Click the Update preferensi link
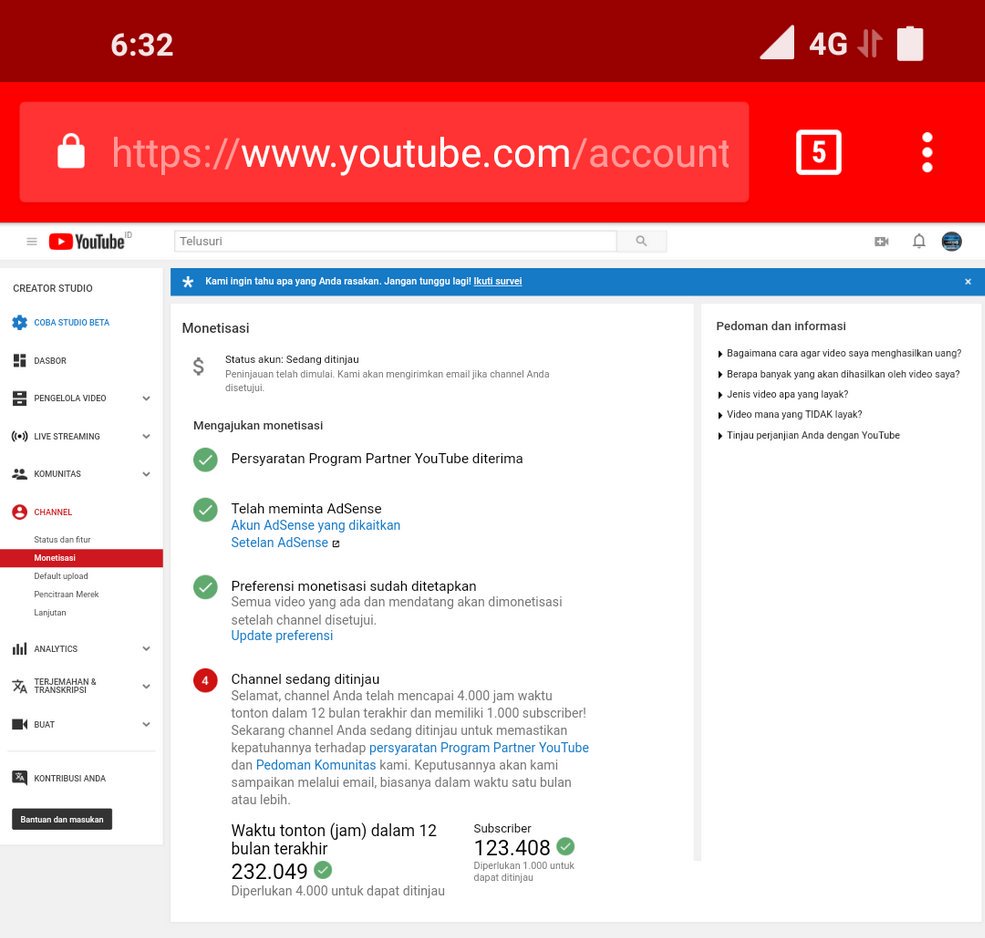The height and width of the screenshot is (938, 985). click(282, 636)
